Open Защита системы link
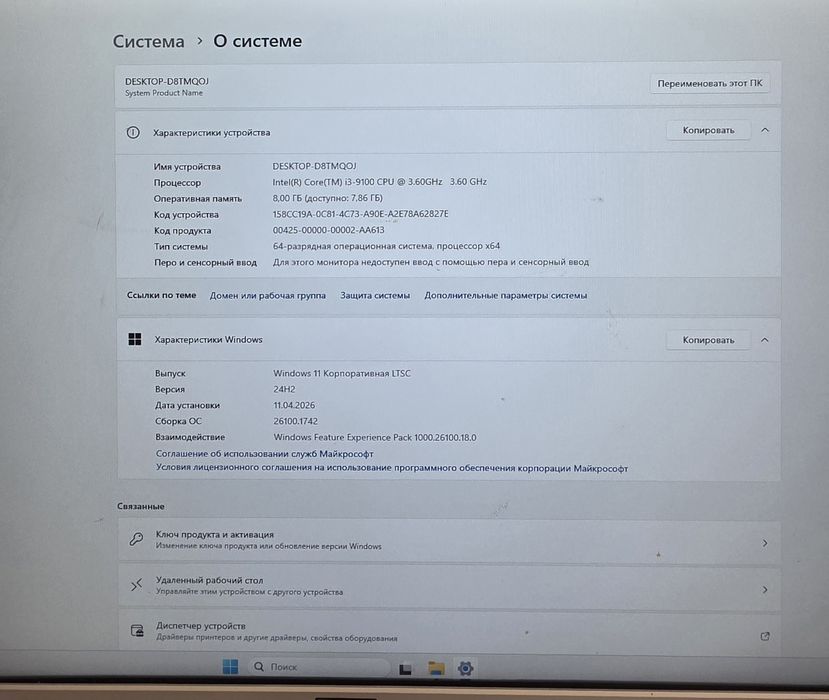829x700 pixels. (375, 296)
